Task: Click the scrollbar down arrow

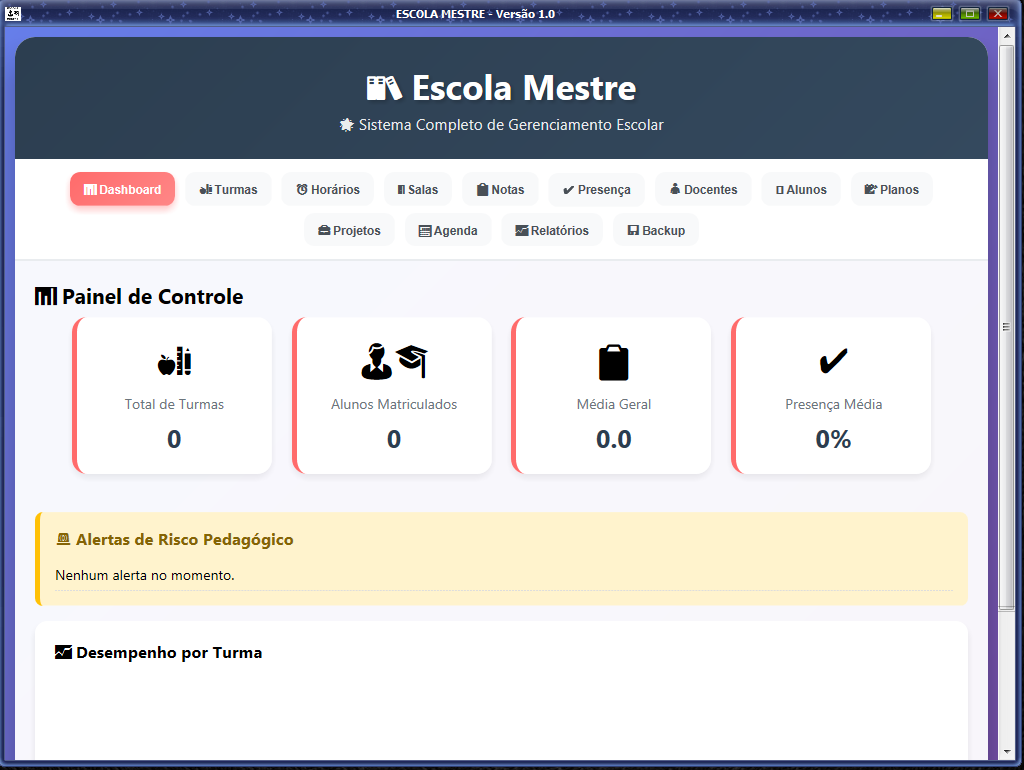Action: point(1006,752)
